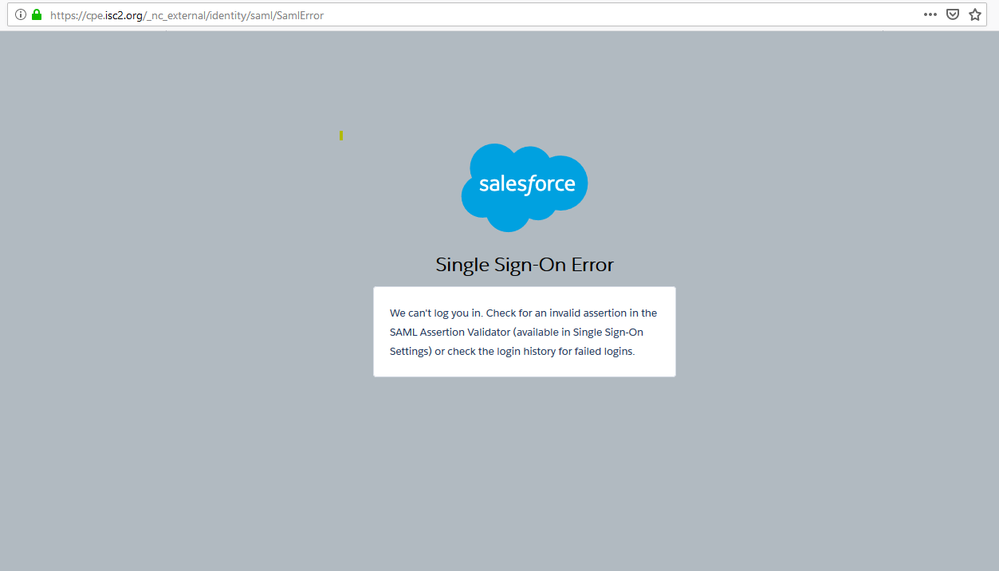This screenshot has width=999, height=571.
Task: Bookmark this page with the star icon
Action: [x=975, y=15]
